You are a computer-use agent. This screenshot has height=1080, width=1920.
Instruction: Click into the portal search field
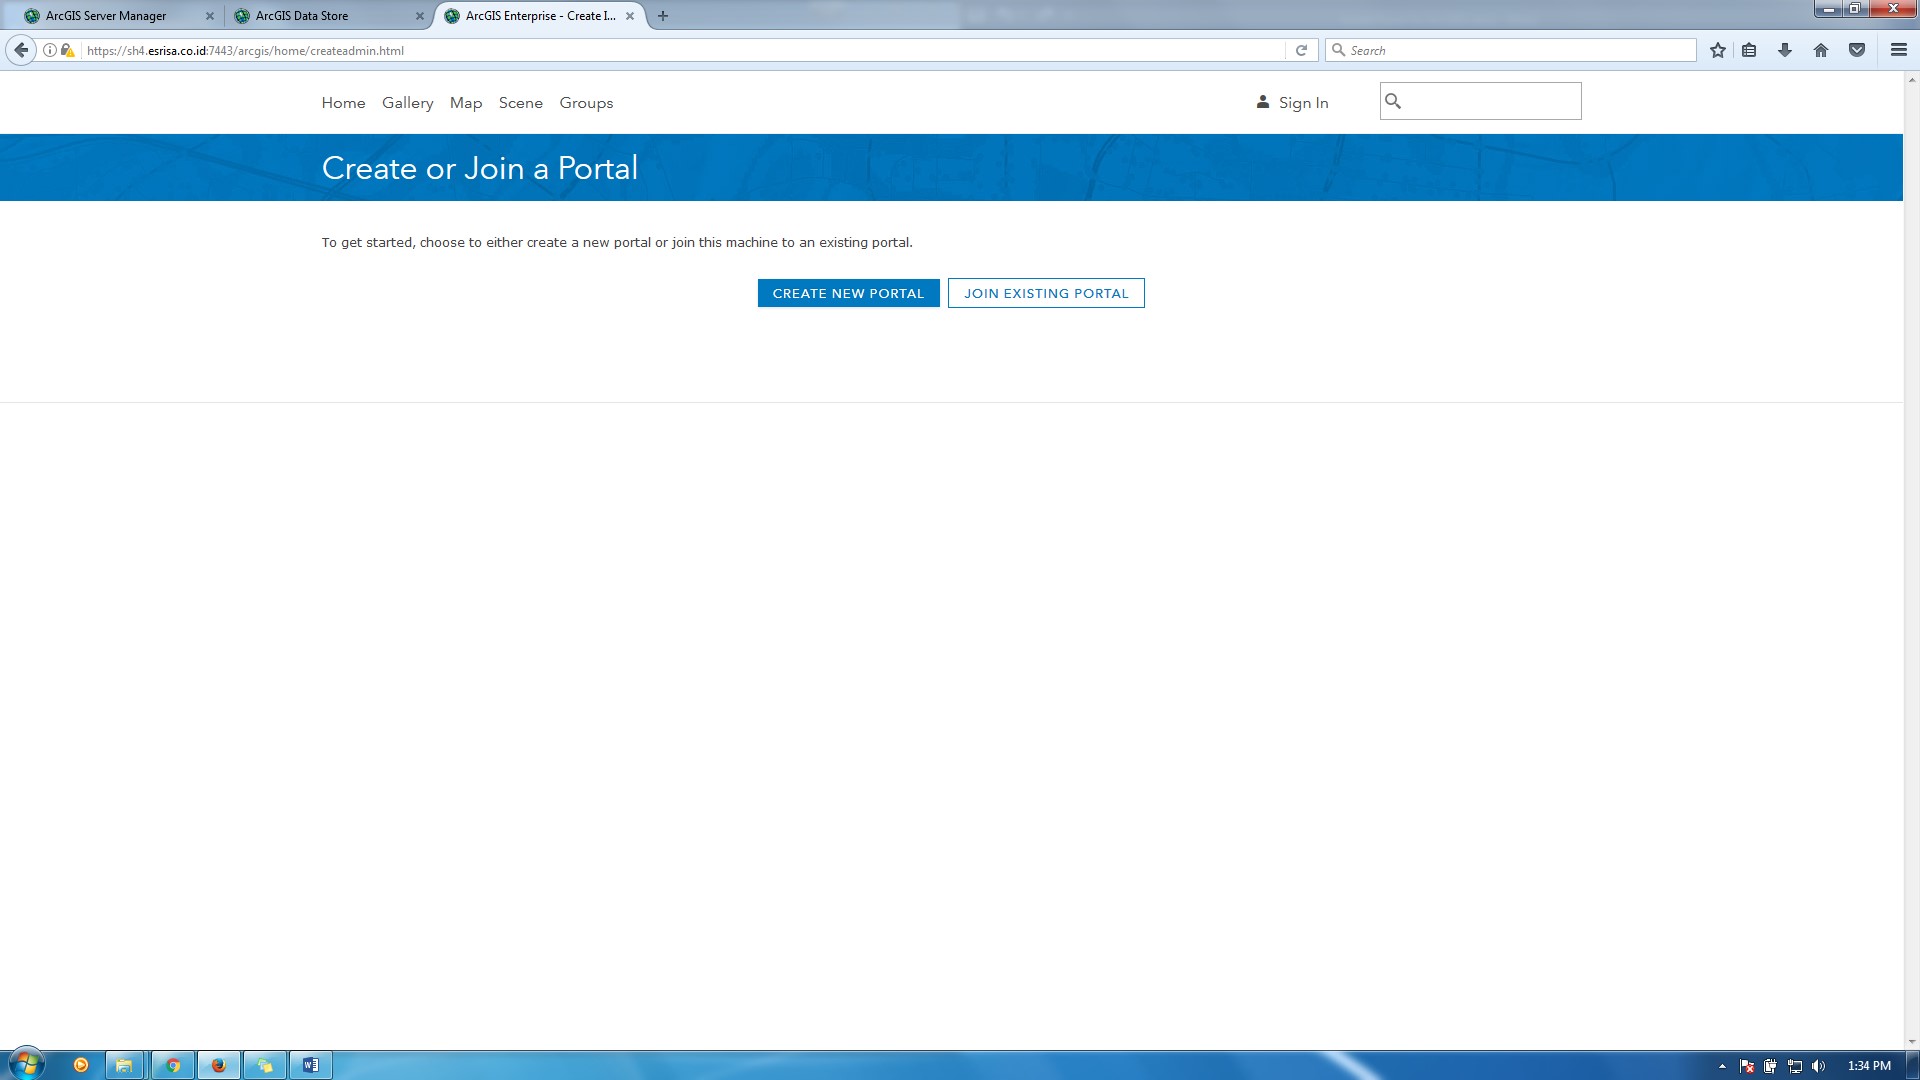[1481, 101]
